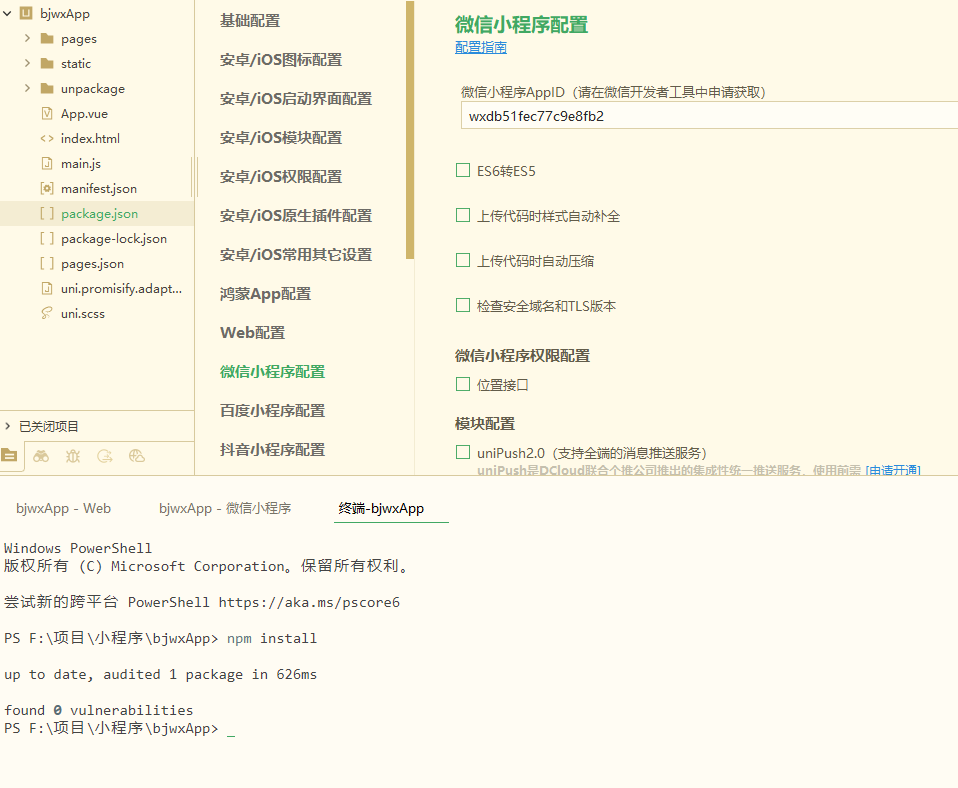
Task: Click the main.js file icon
Action: click(x=47, y=163)
